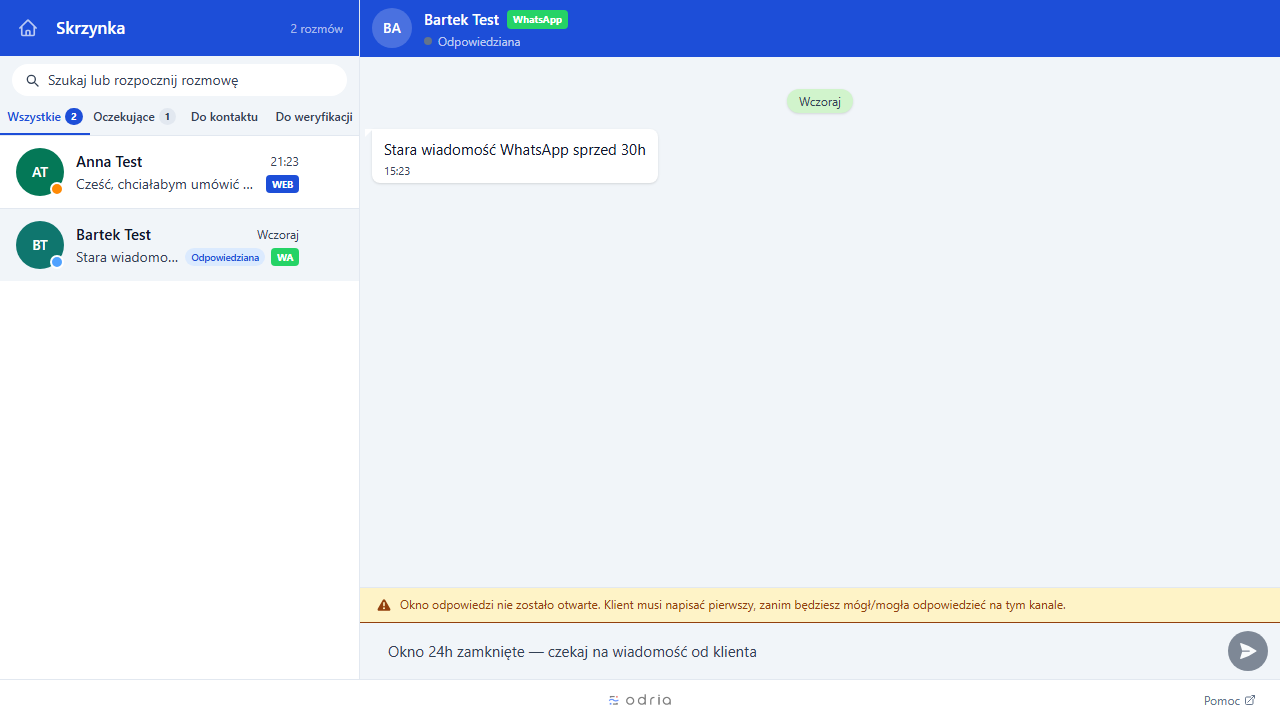Click the WA channel badge
The image size is (1280, 720).
click(x=285, y=257)
